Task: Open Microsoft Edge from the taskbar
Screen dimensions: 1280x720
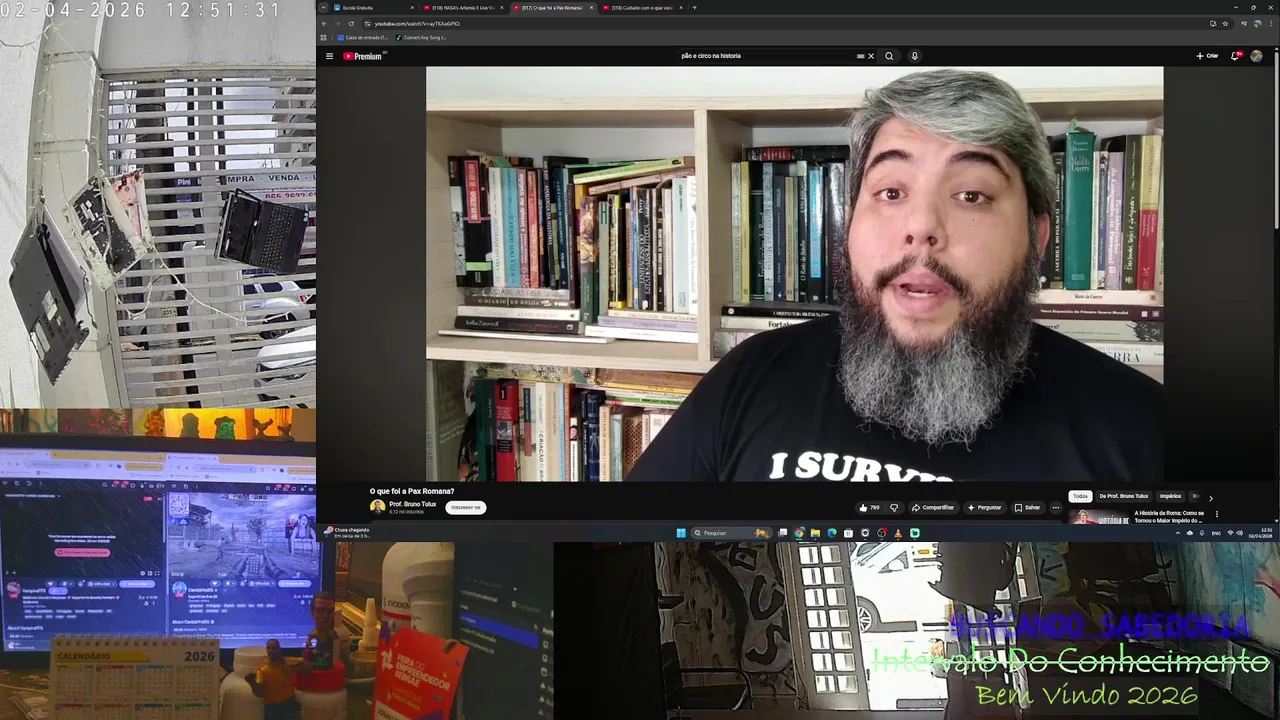Action: point(832,533)
